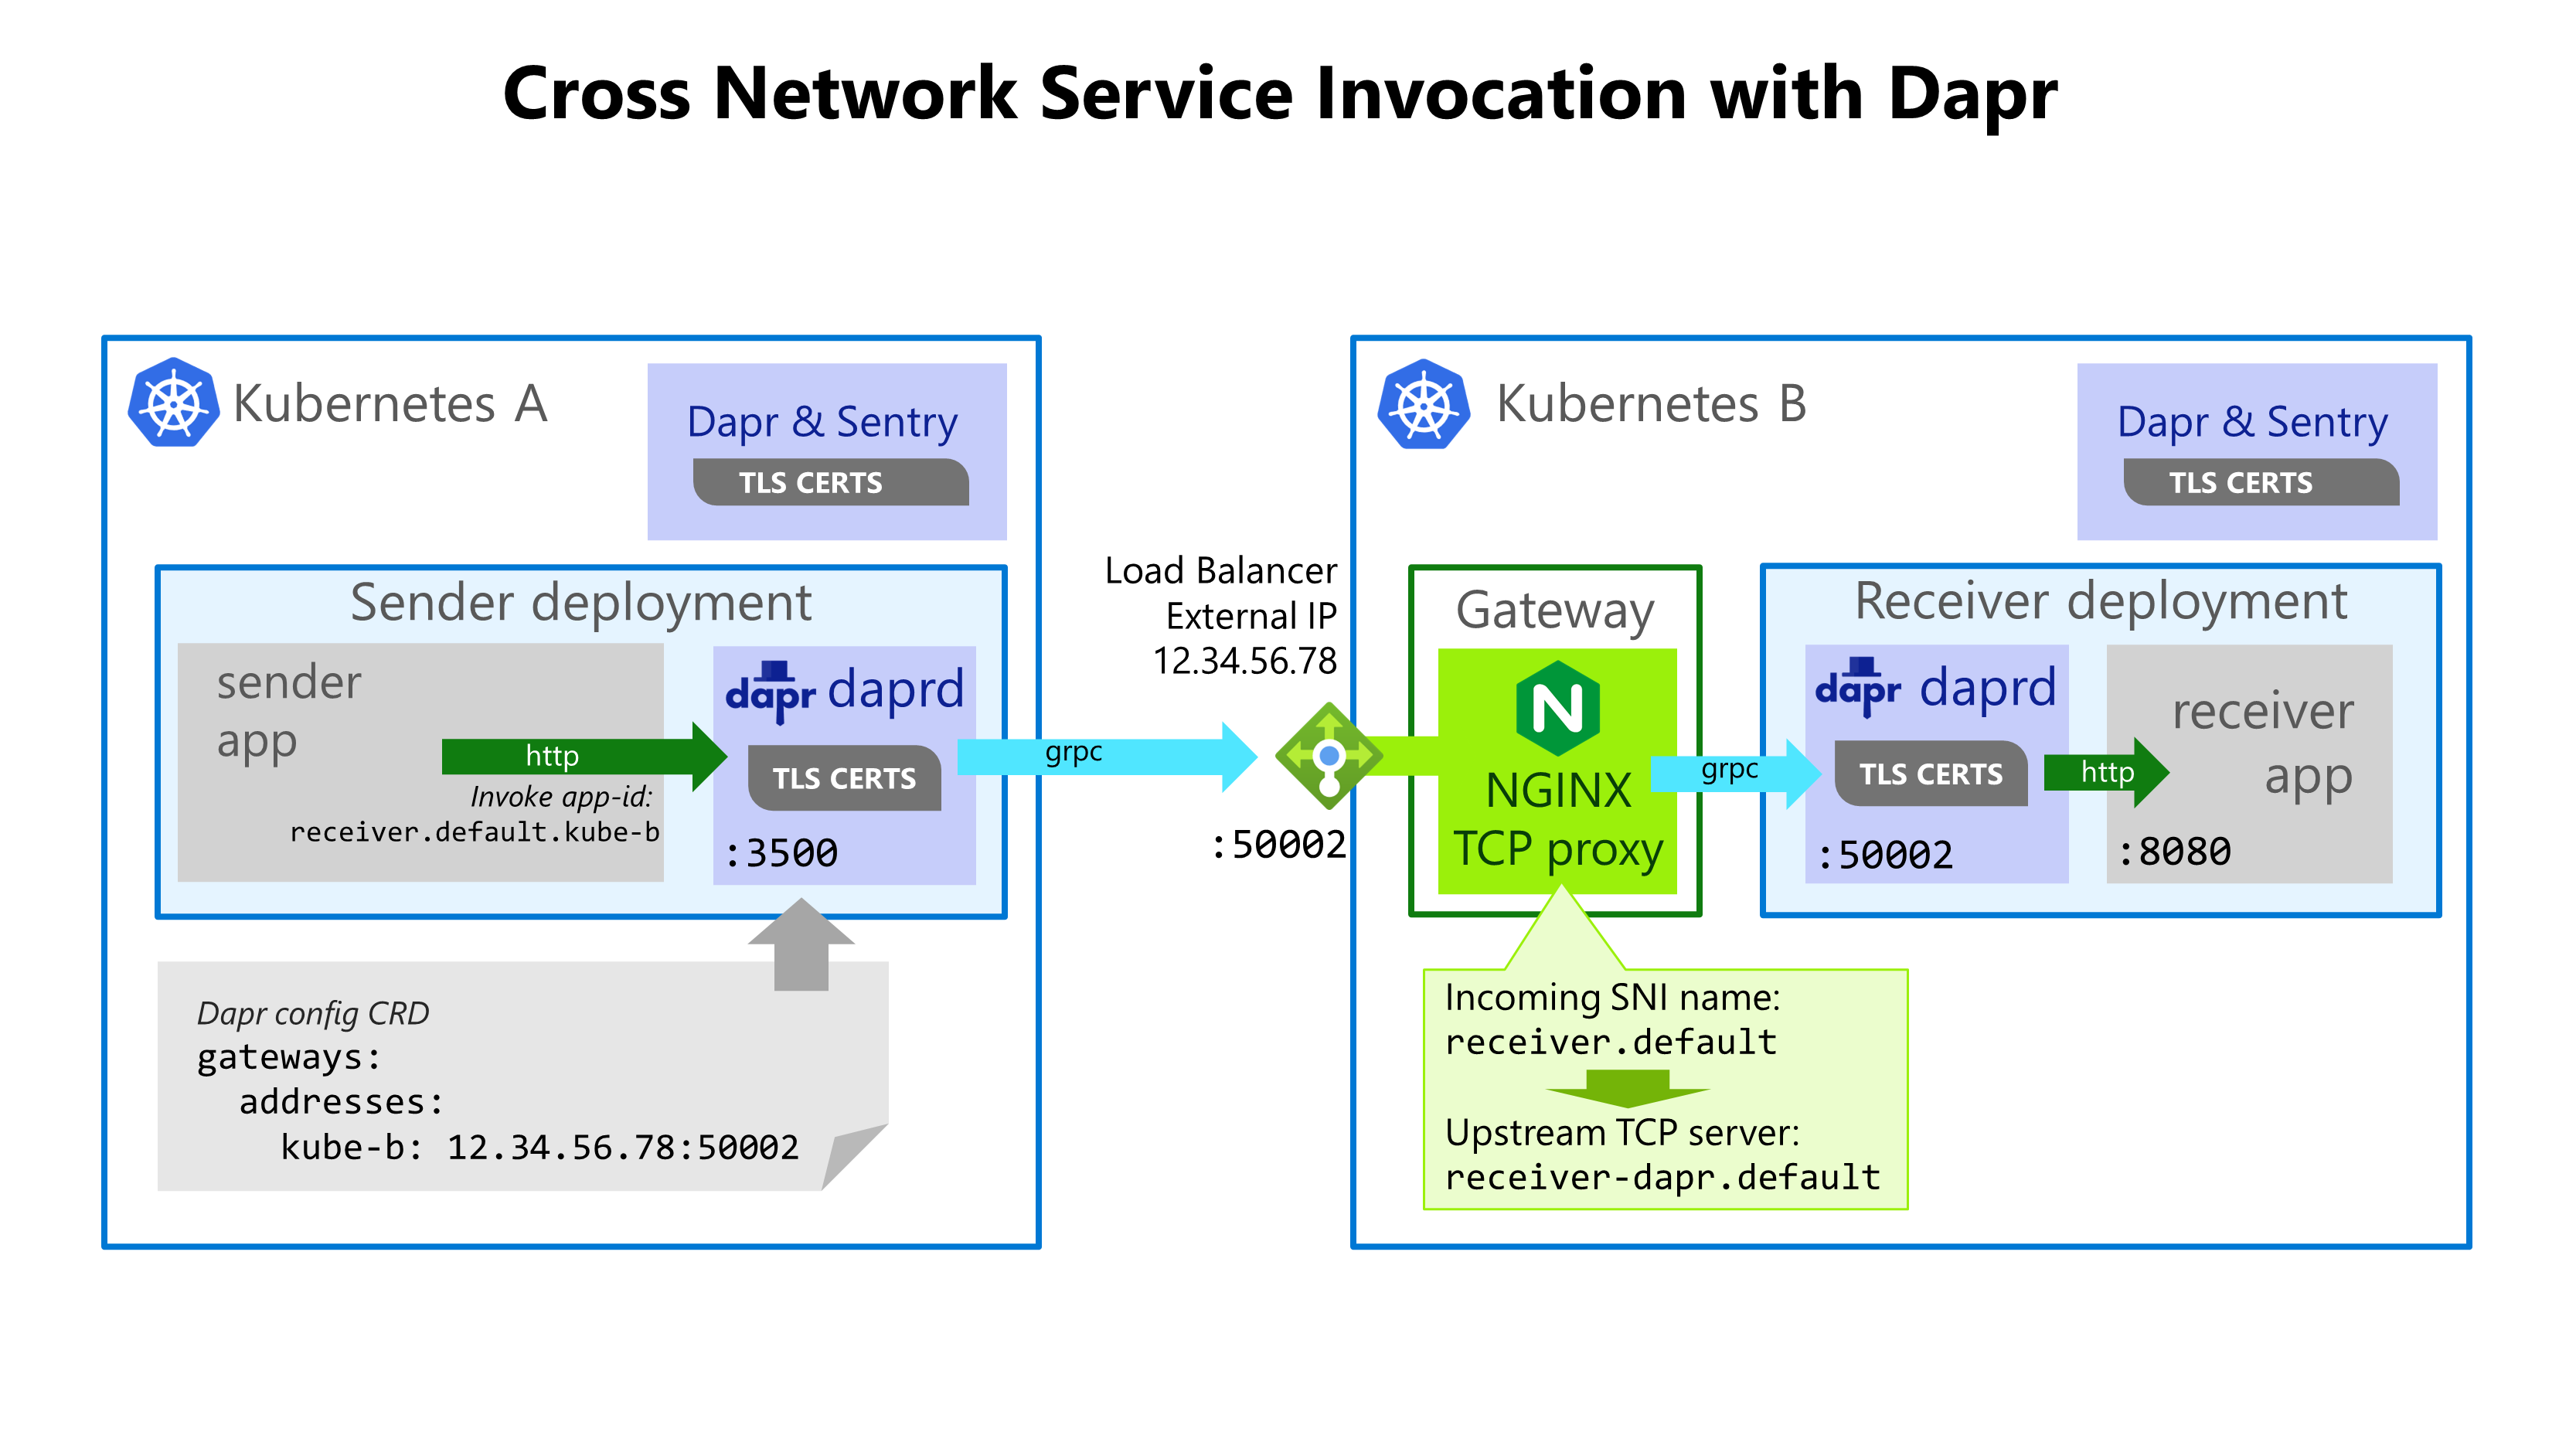Click the green downward arrow in SNI callout
Image resolution: width=2576 pixels, height=1449 pixels.
(x=1627, y=1088)
